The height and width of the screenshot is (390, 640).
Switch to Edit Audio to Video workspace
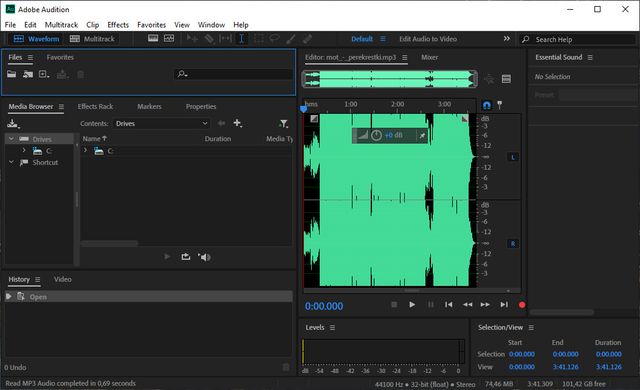click(428, 39)
